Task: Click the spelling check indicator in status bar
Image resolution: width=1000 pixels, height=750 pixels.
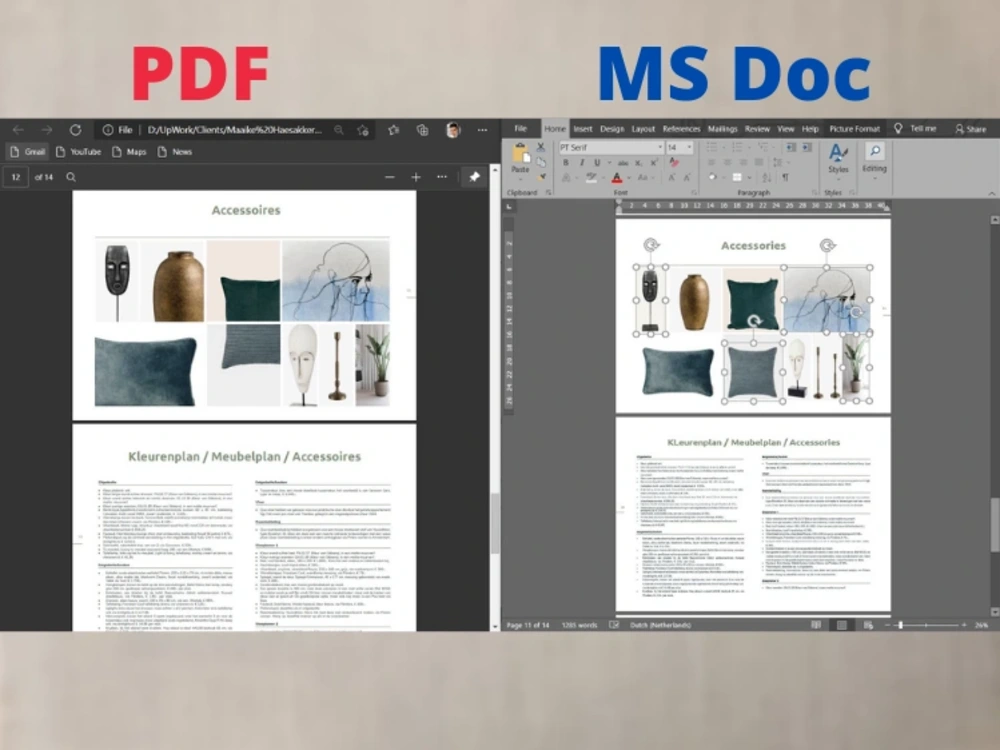Action: click(x=612, y=624)
